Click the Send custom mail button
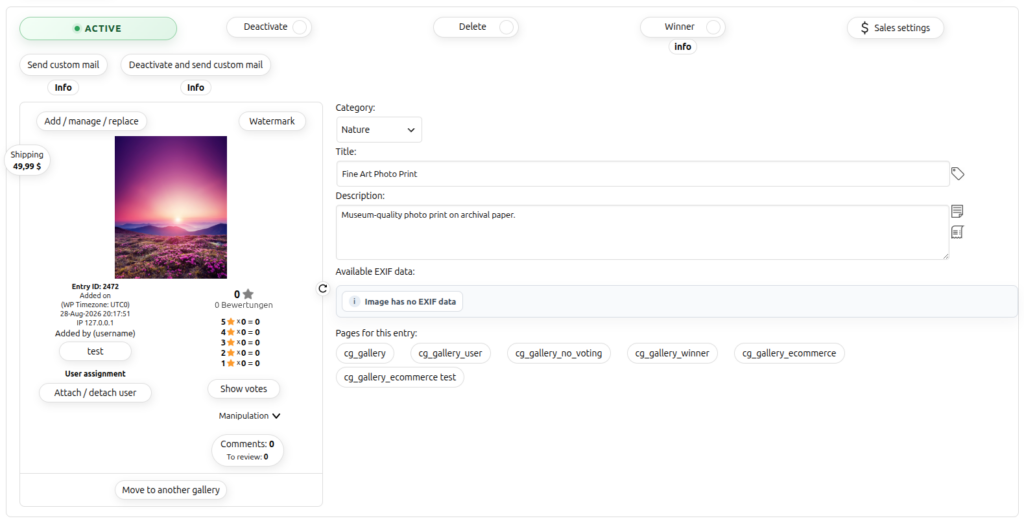Viewport: 1024px width, 523px height. [x=63, y=65]
